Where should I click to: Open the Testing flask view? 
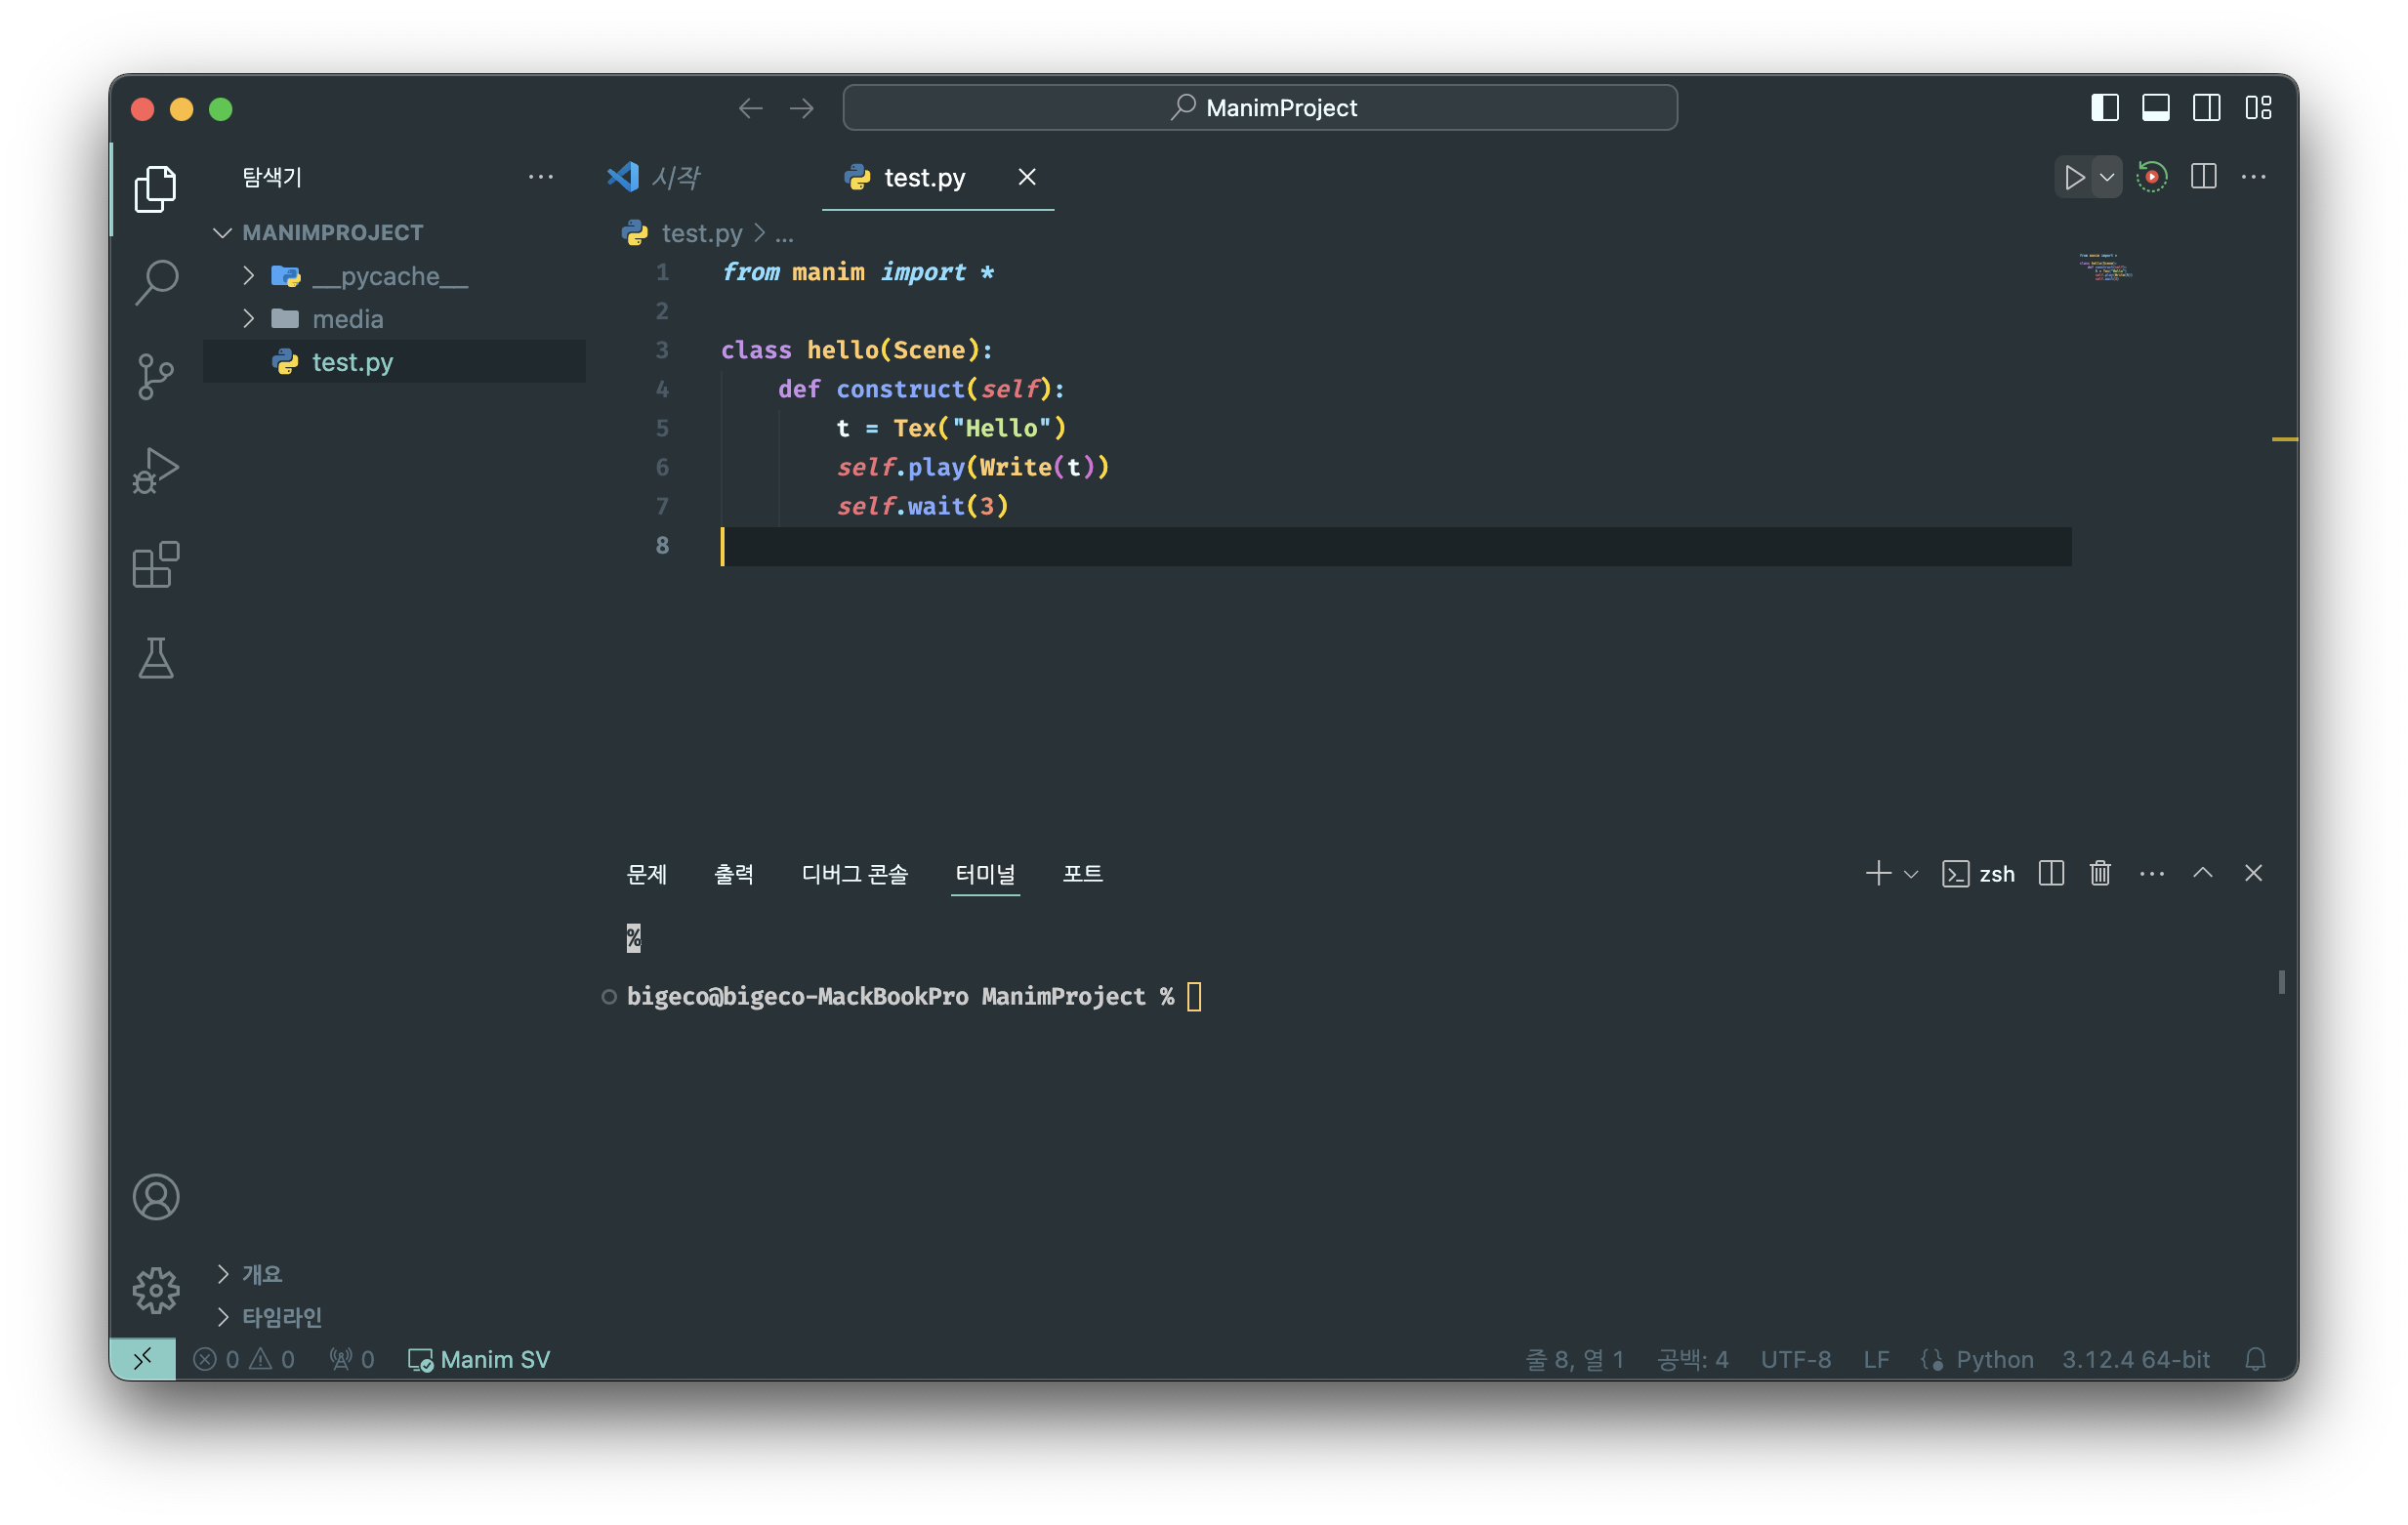click(x=155, y=658)
